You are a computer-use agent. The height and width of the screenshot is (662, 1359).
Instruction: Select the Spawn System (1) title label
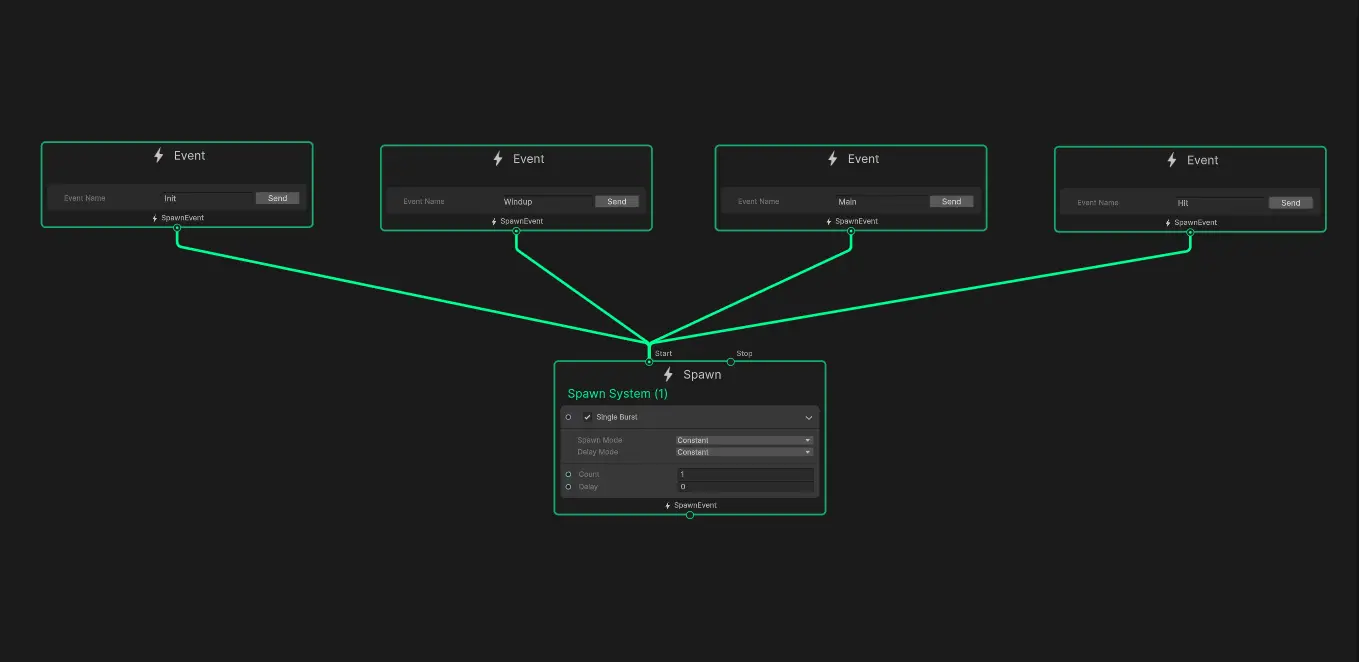617,394
